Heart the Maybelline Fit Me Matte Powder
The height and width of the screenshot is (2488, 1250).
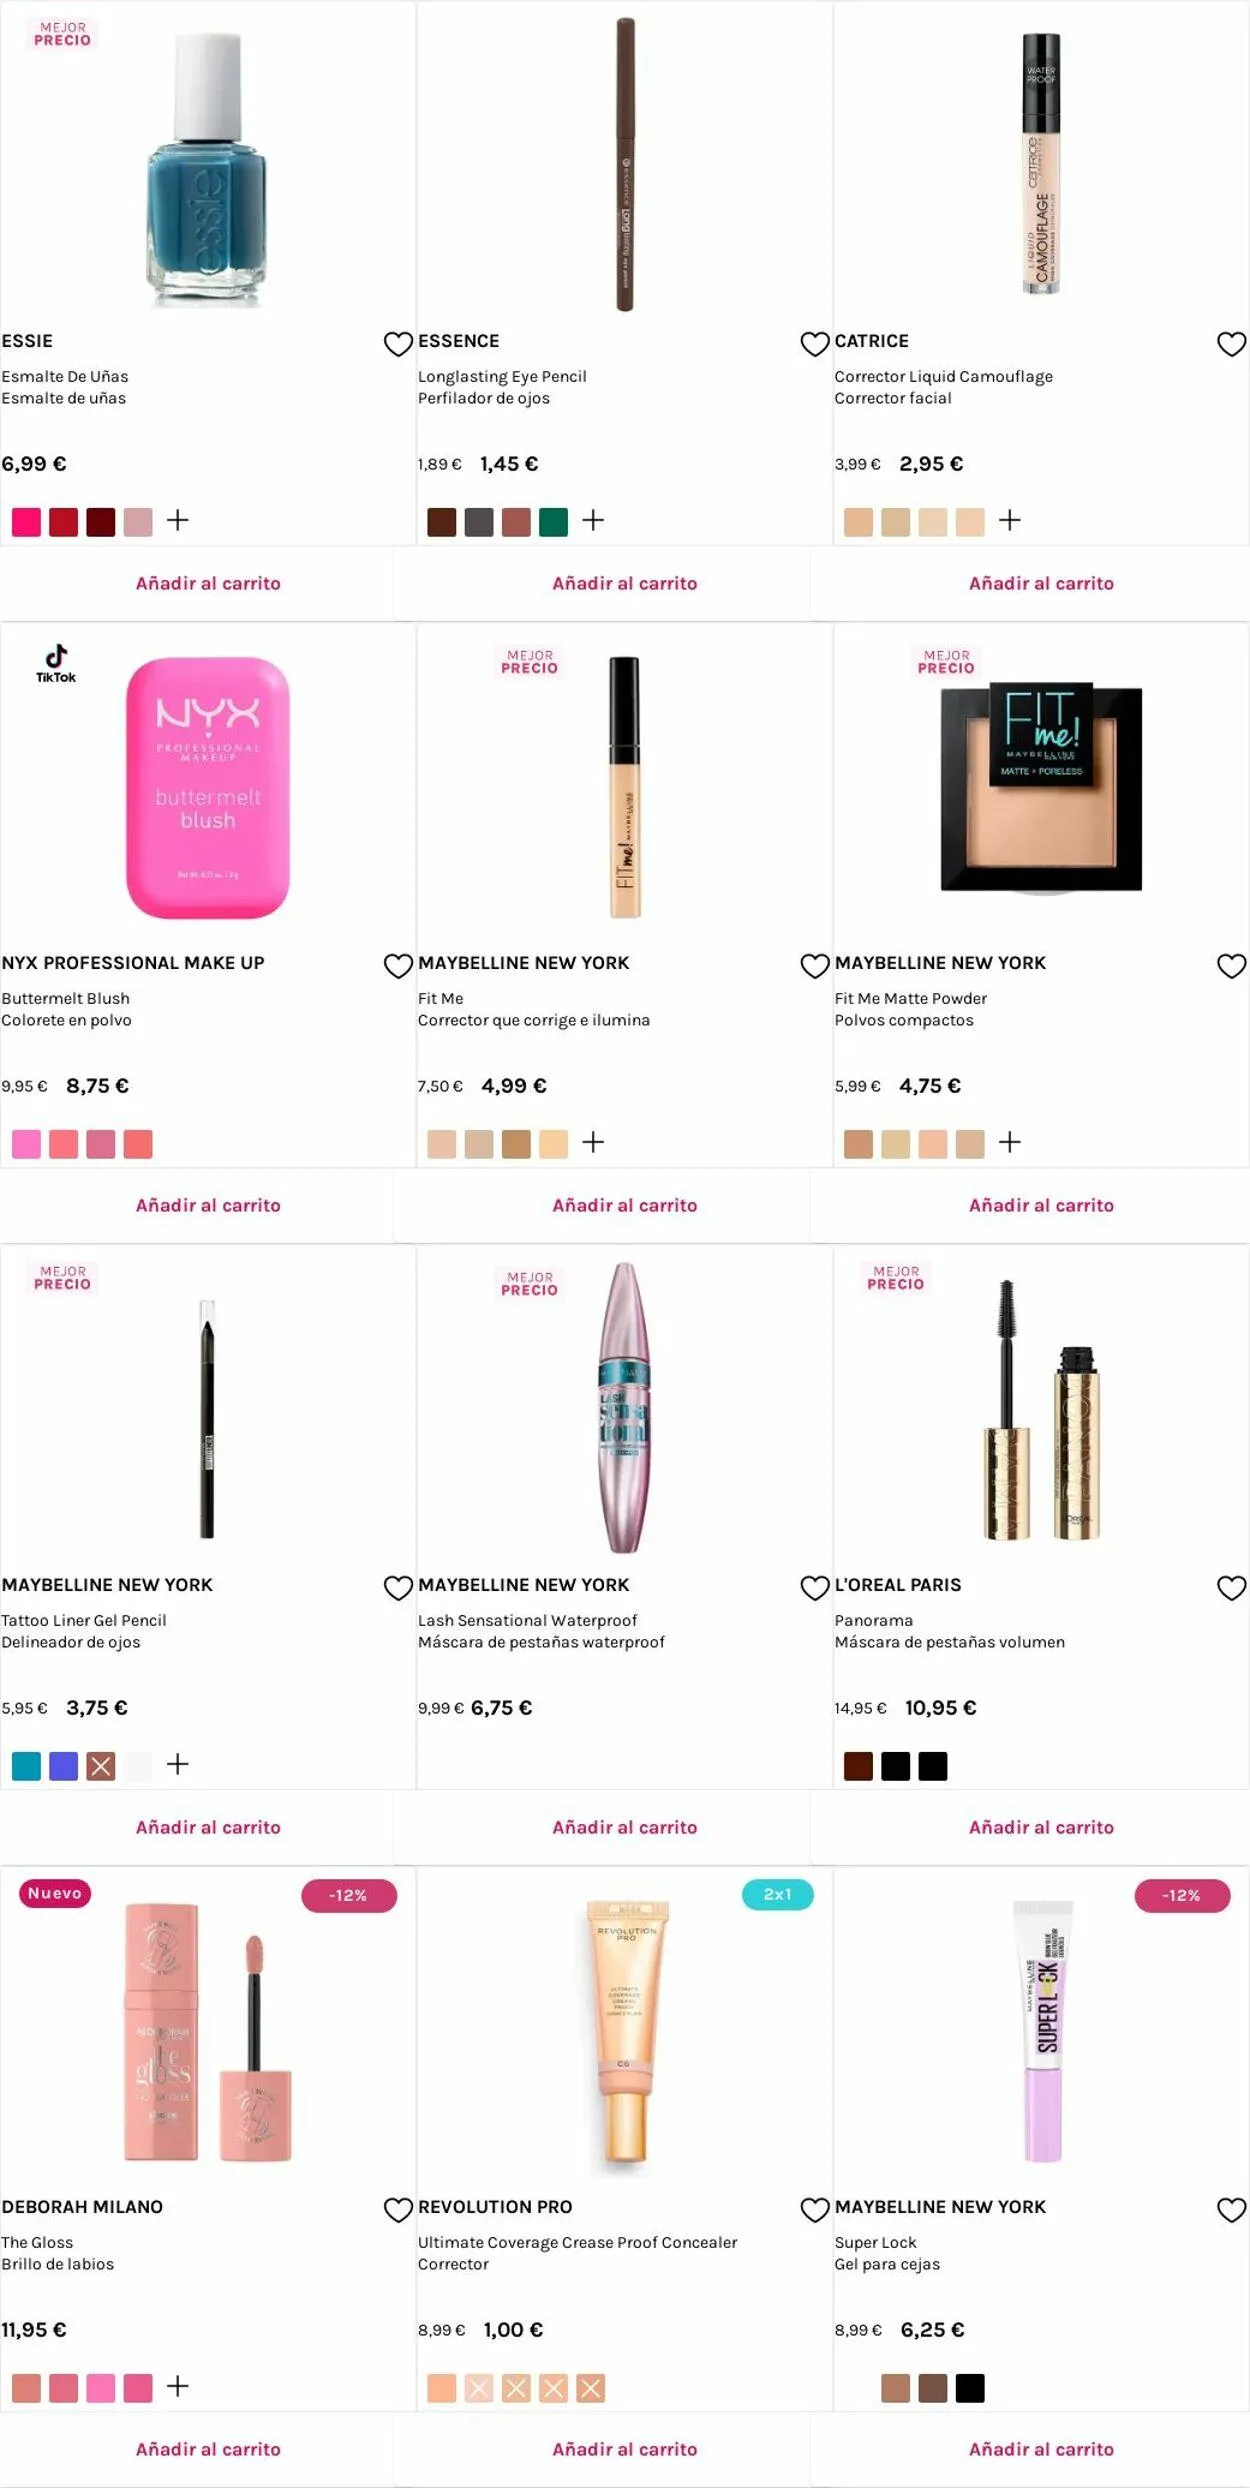pos(1231,966)
